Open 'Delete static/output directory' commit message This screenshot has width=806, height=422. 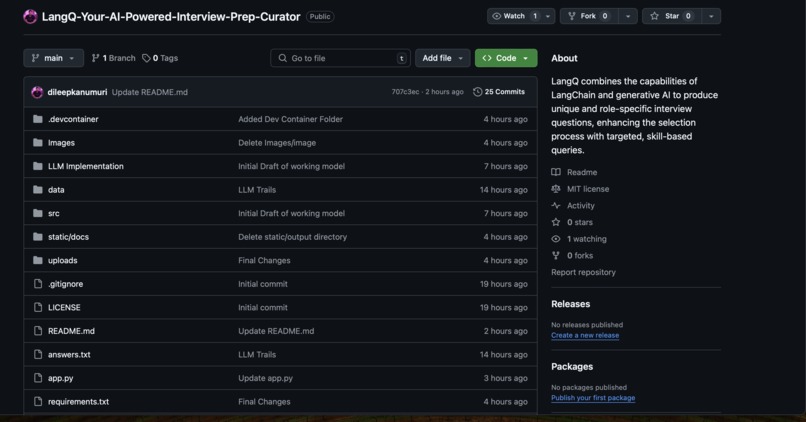pos(292,236)
